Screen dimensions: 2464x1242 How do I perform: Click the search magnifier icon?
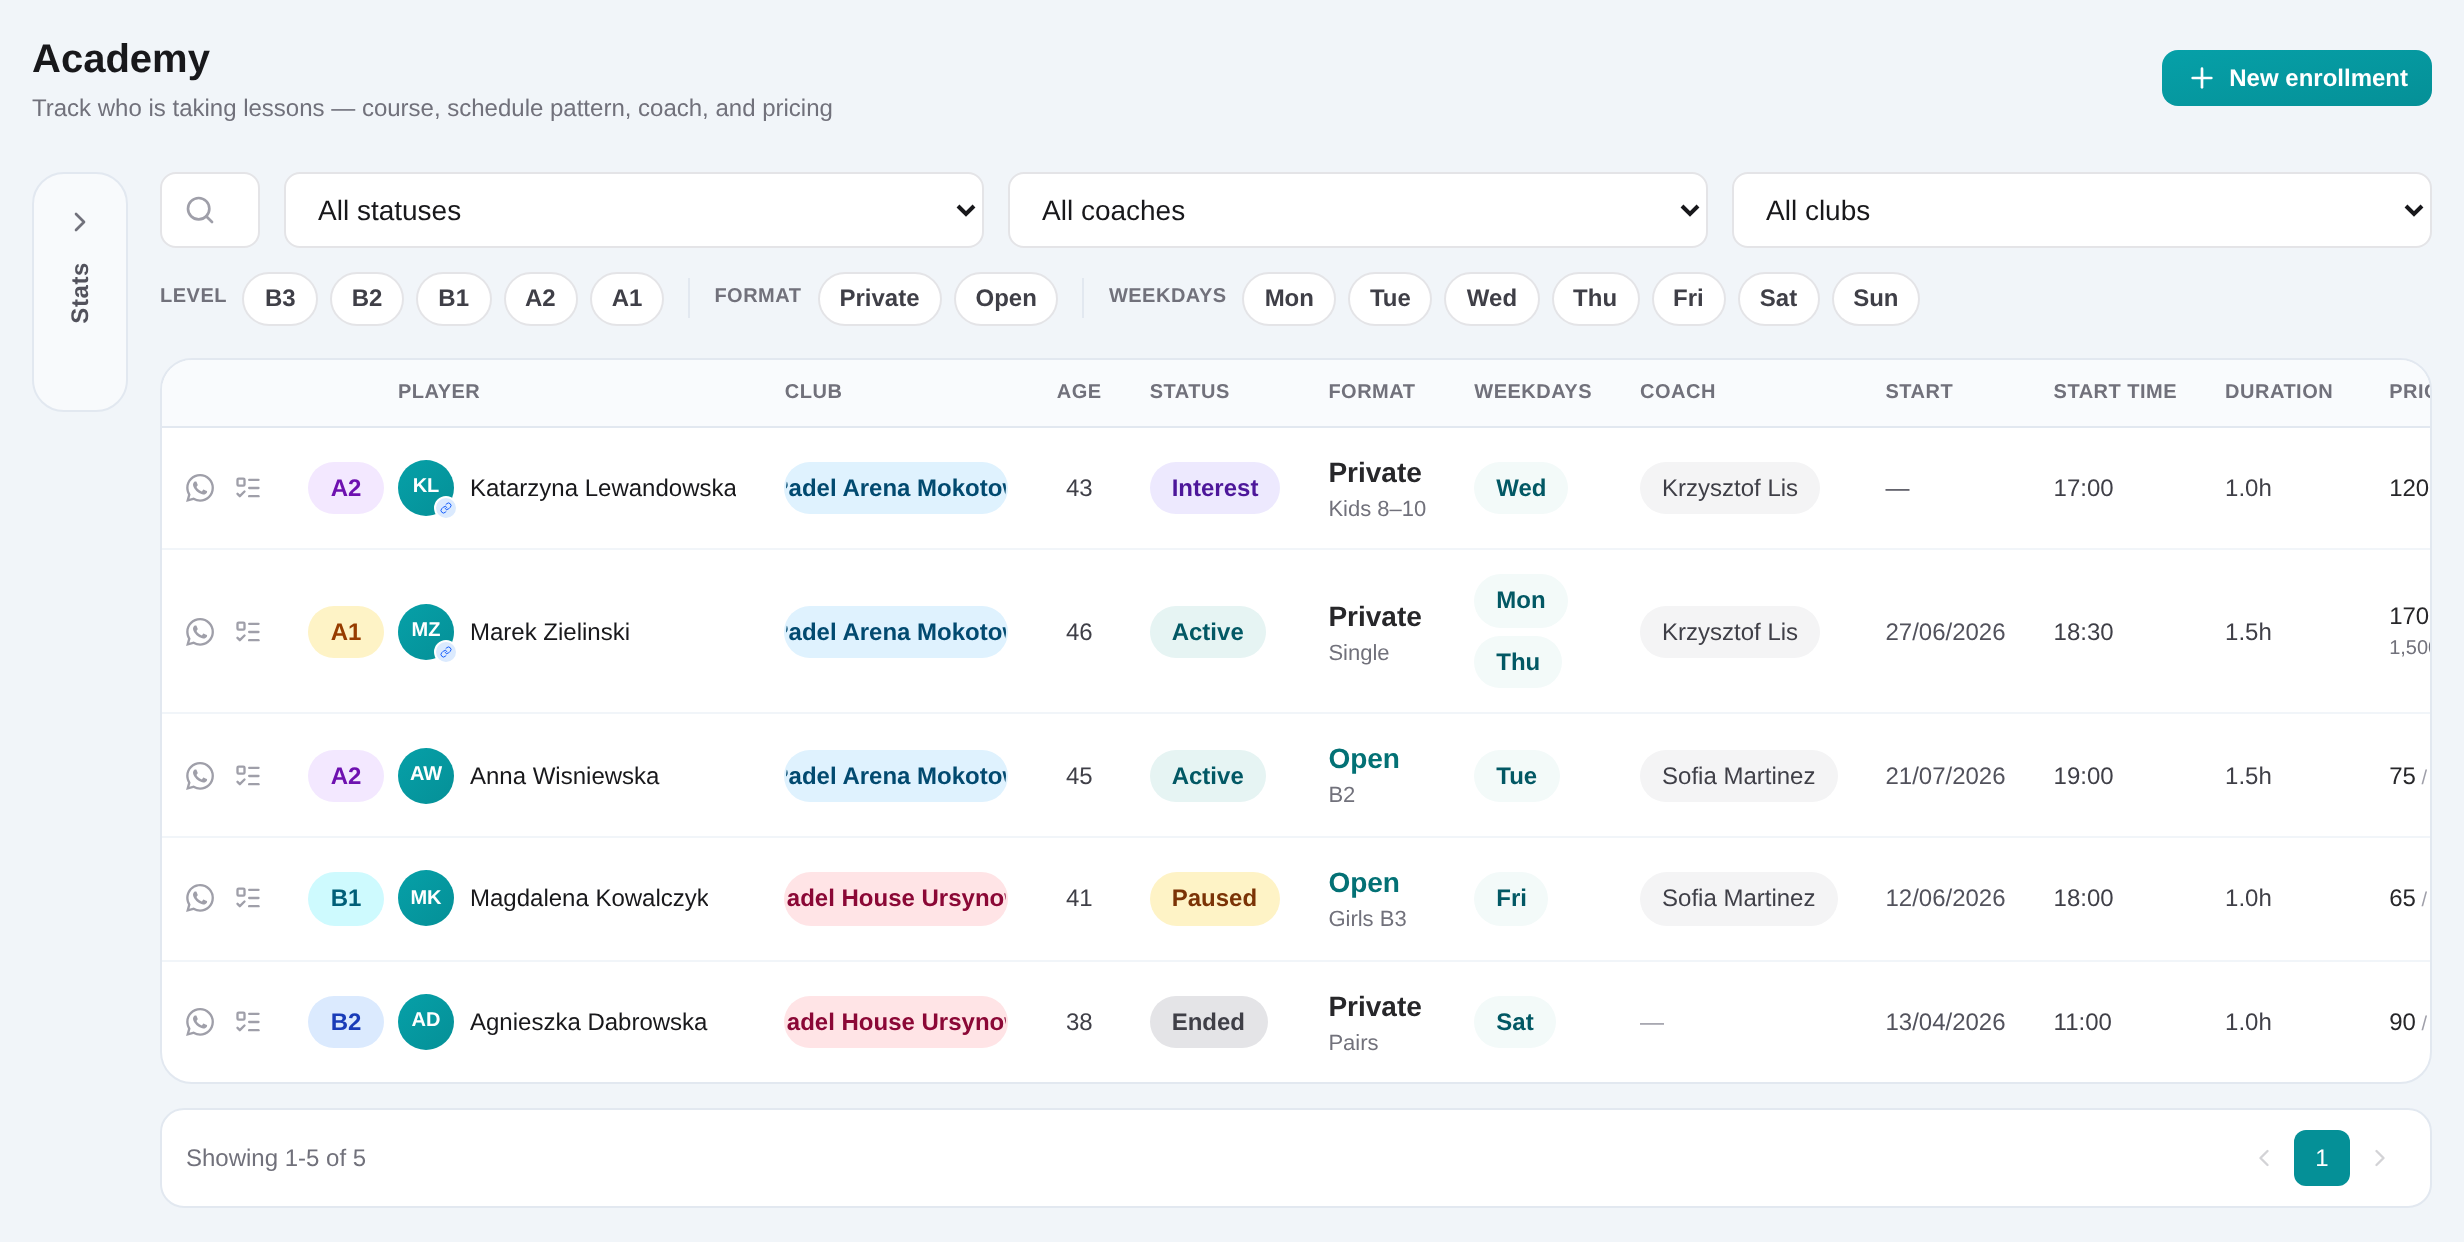(200, 210)
